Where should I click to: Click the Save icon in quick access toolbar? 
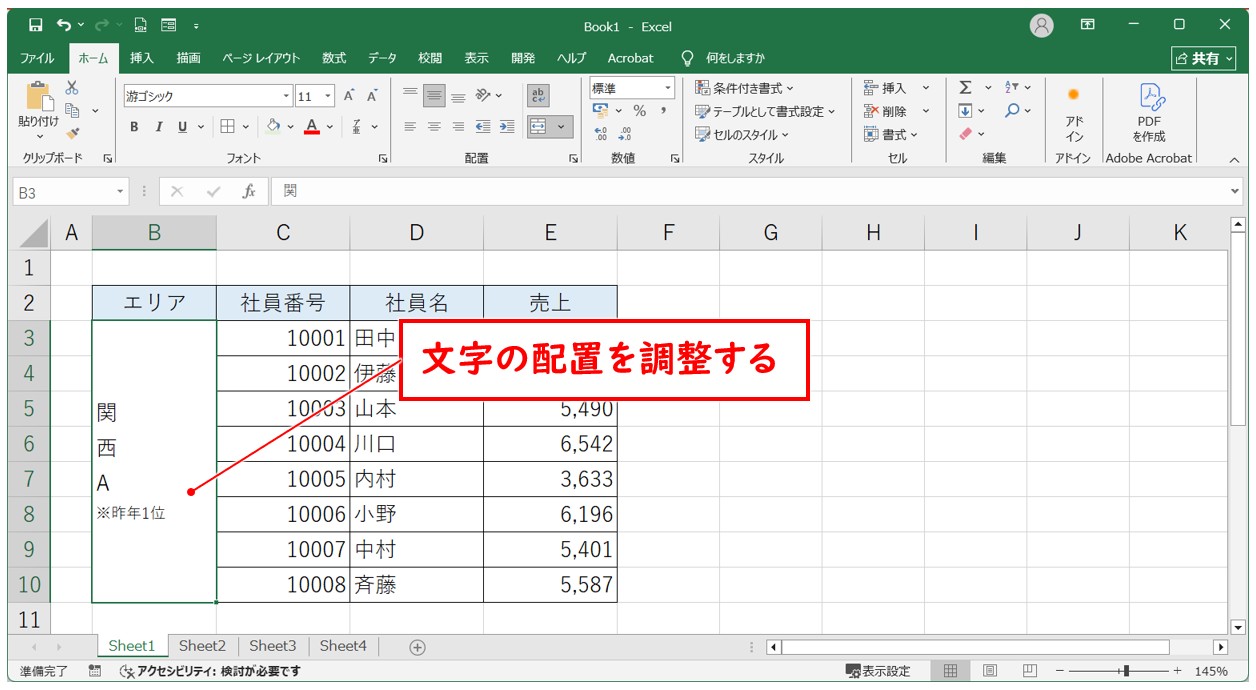pyautogui.click(x=36, y=25)
